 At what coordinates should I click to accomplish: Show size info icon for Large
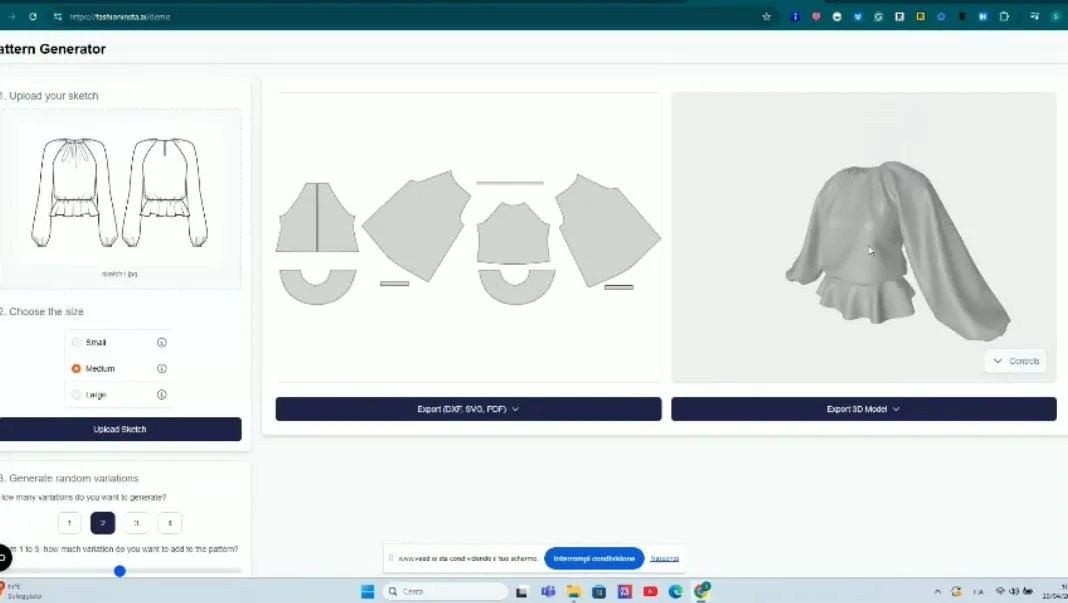point(161,395)
